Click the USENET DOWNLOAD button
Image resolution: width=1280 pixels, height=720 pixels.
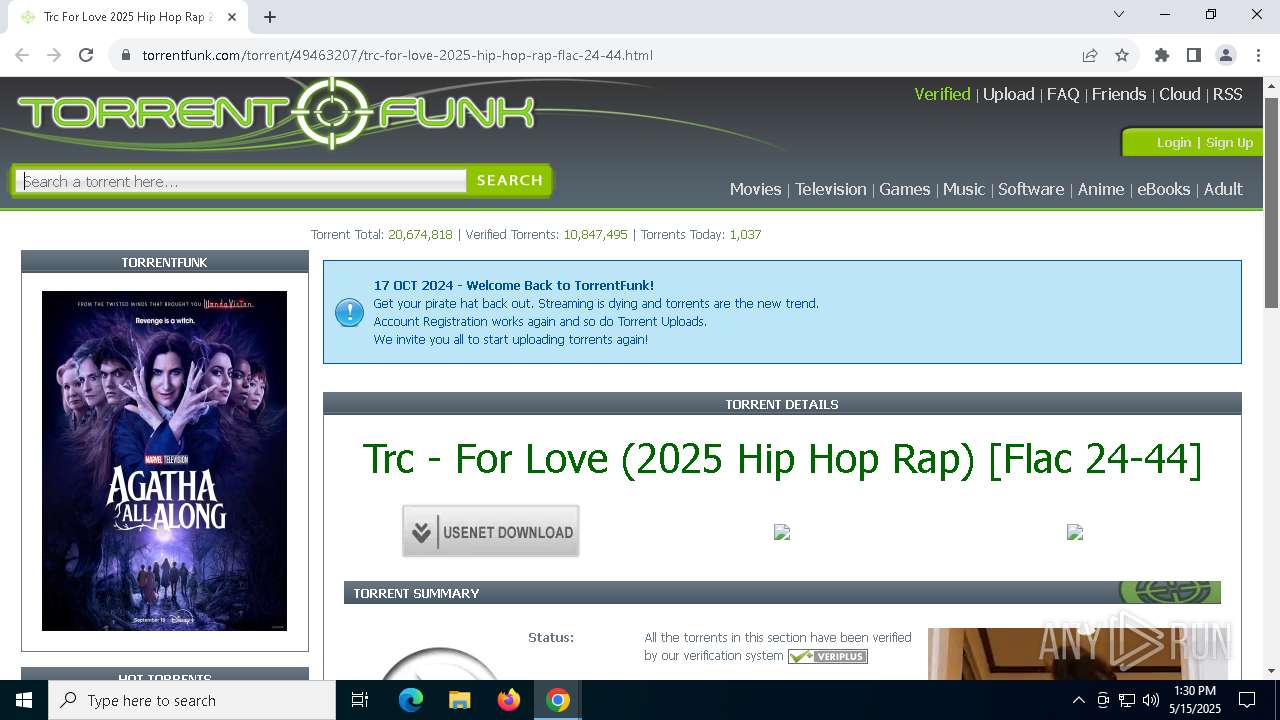(491, 531)
